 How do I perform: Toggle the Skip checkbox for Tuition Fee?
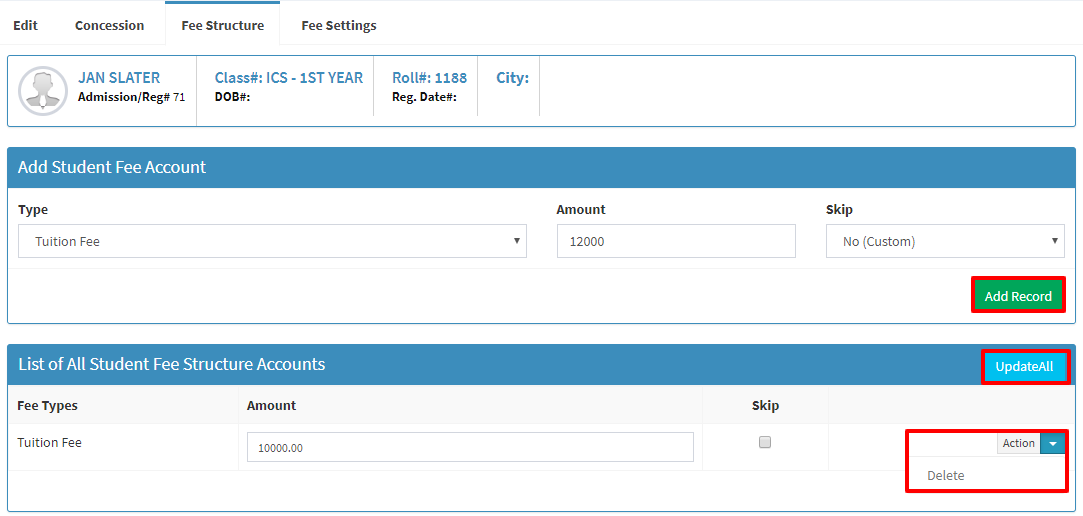[765, 443]
